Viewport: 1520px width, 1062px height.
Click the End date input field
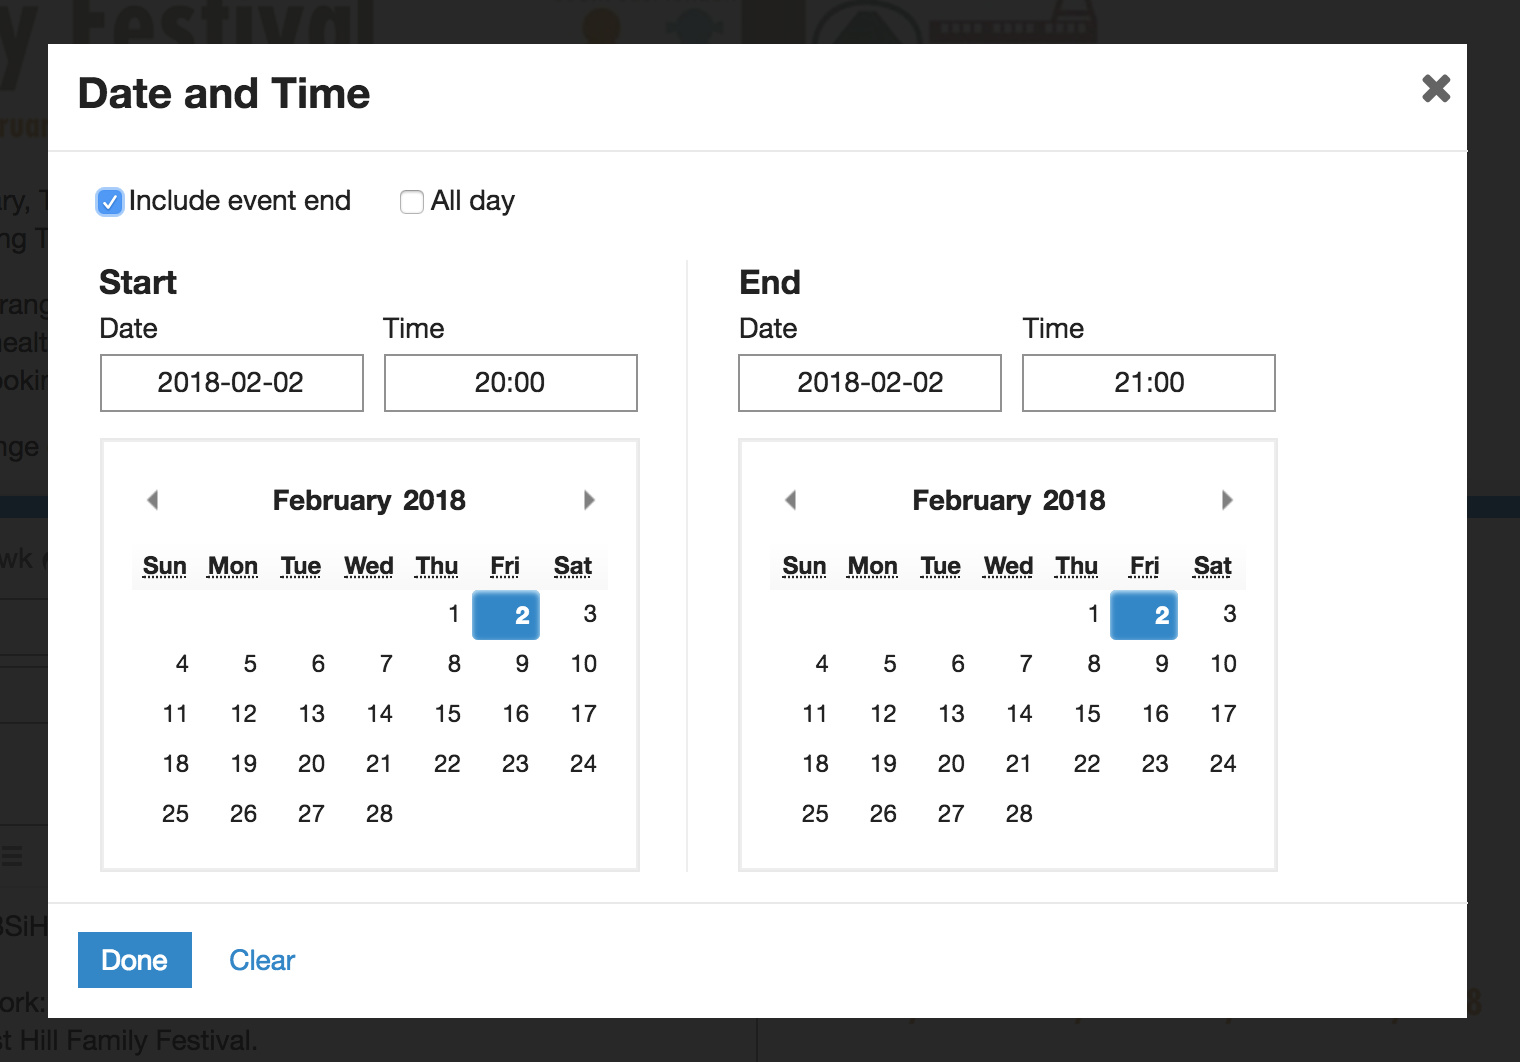[x=870, y=383]
